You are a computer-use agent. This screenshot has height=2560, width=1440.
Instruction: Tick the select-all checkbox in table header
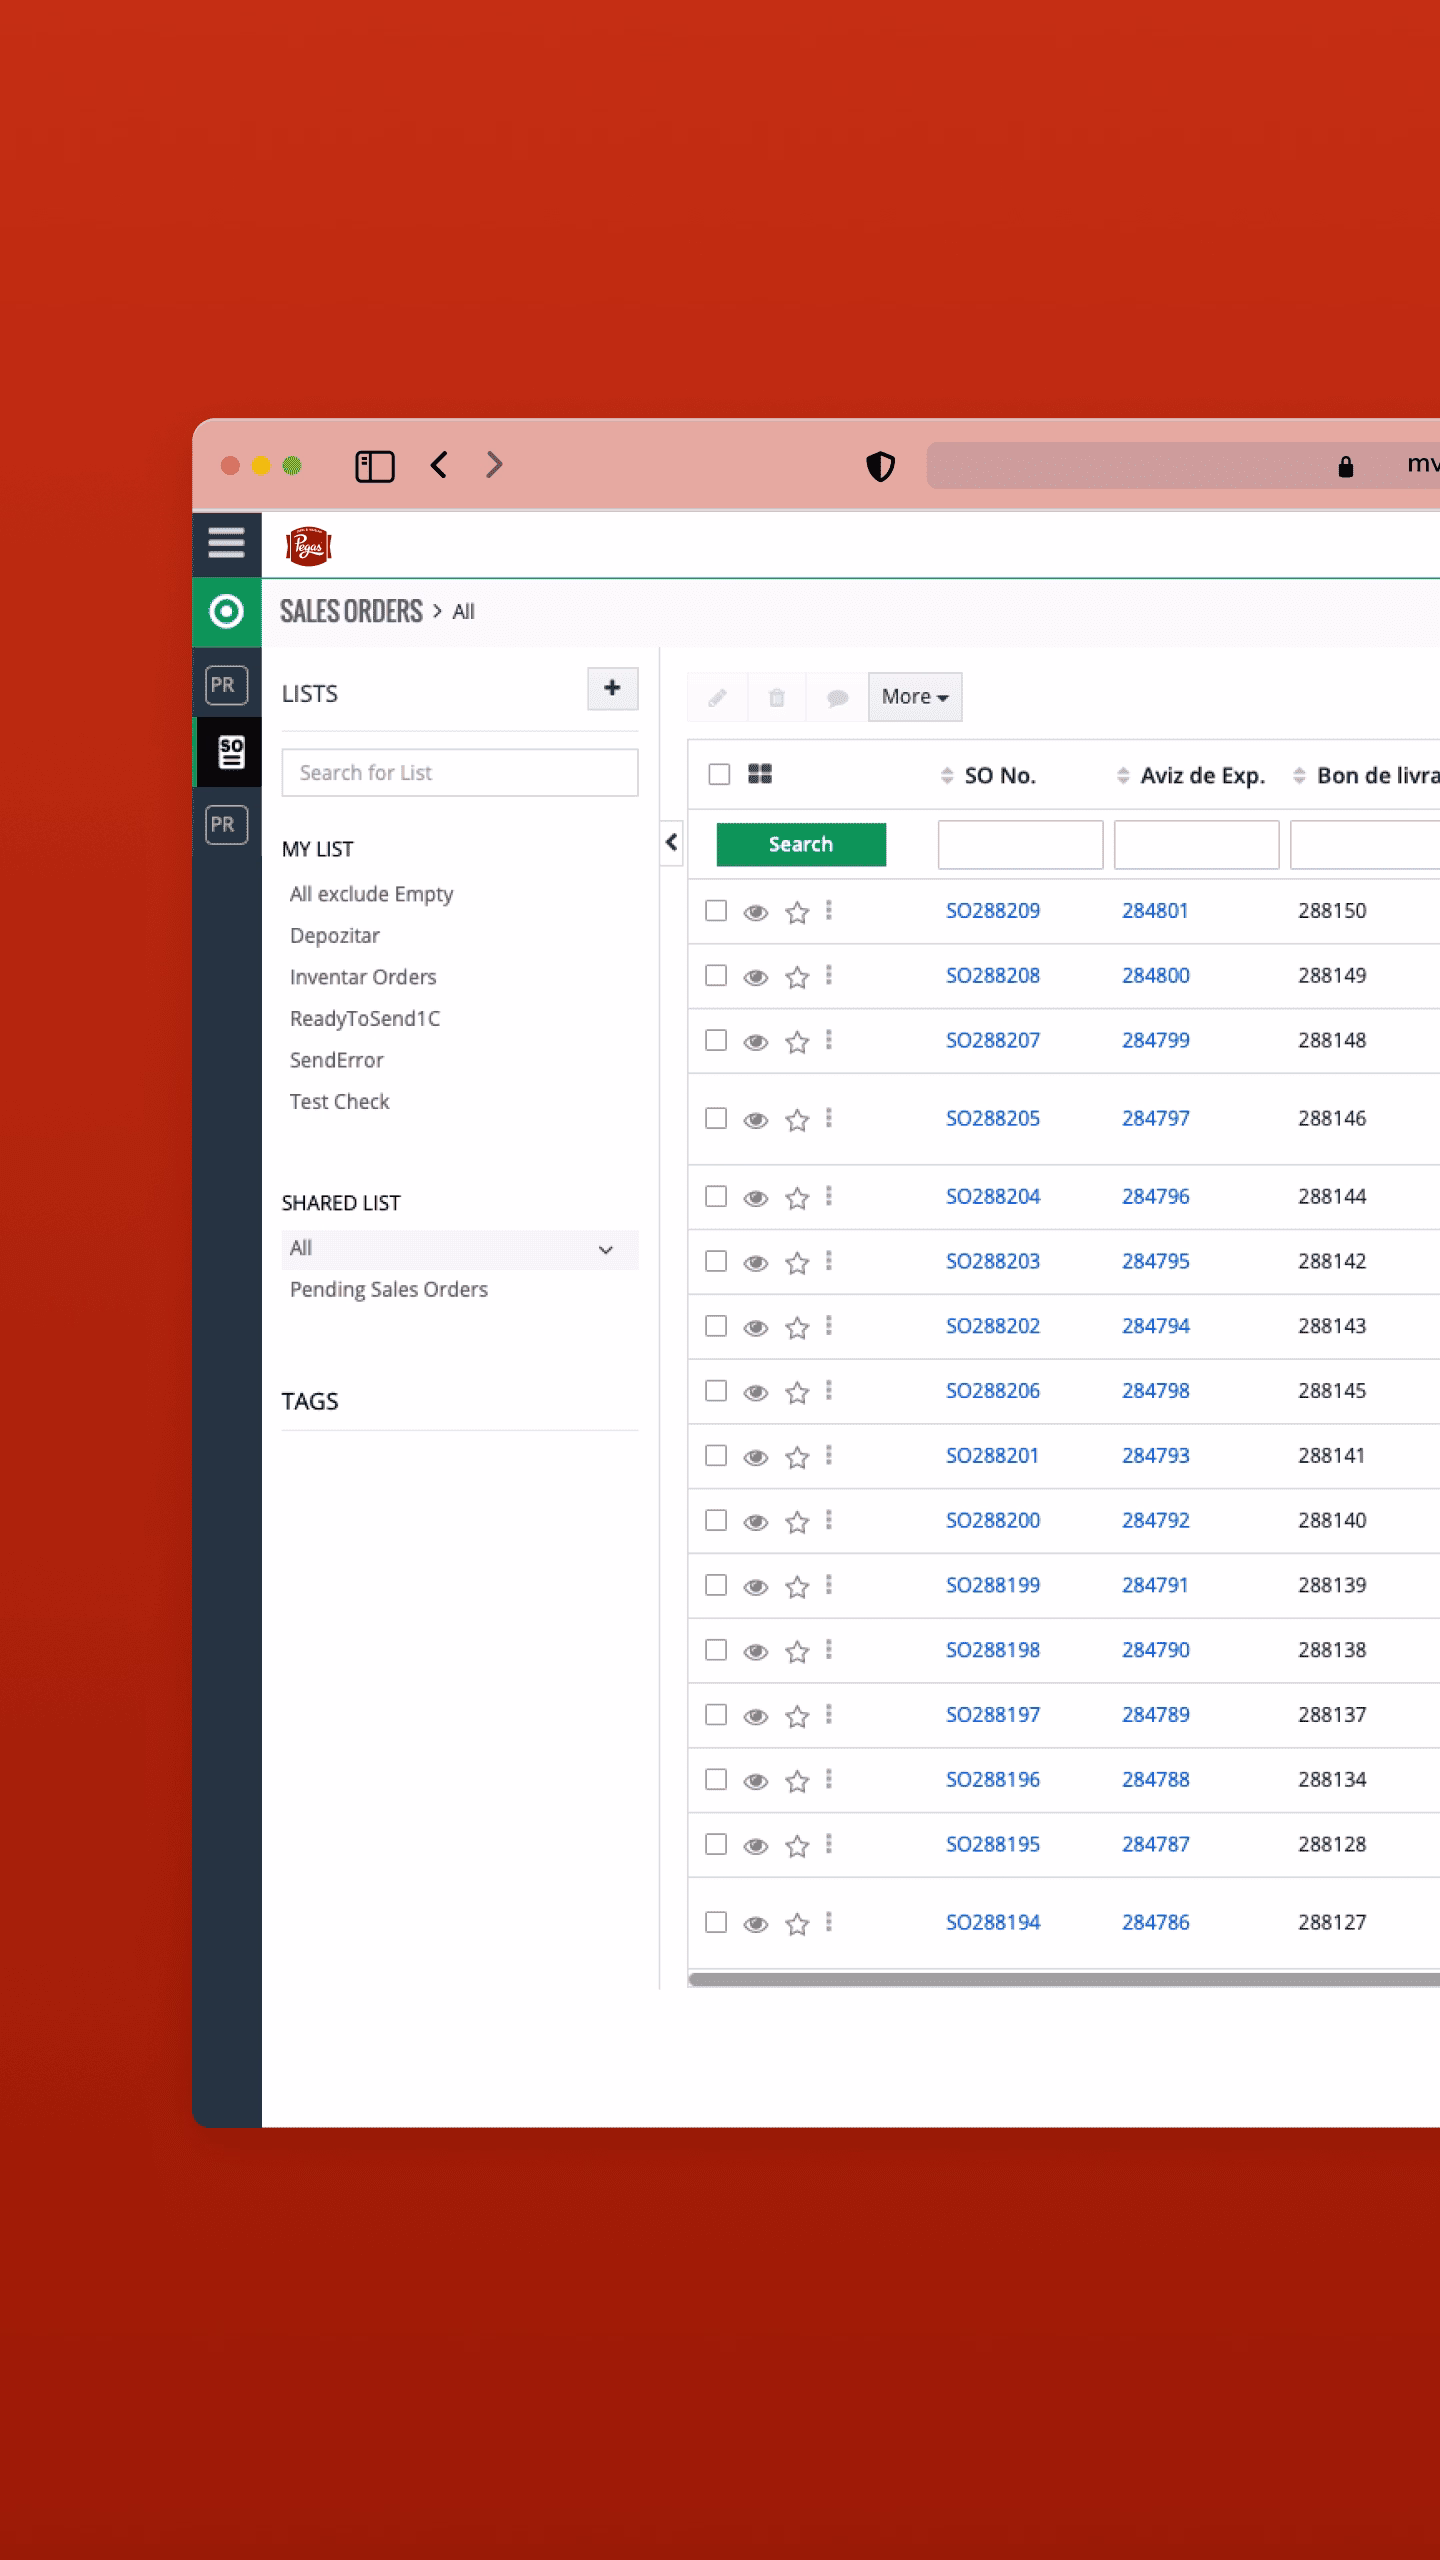tap(719, 775)
